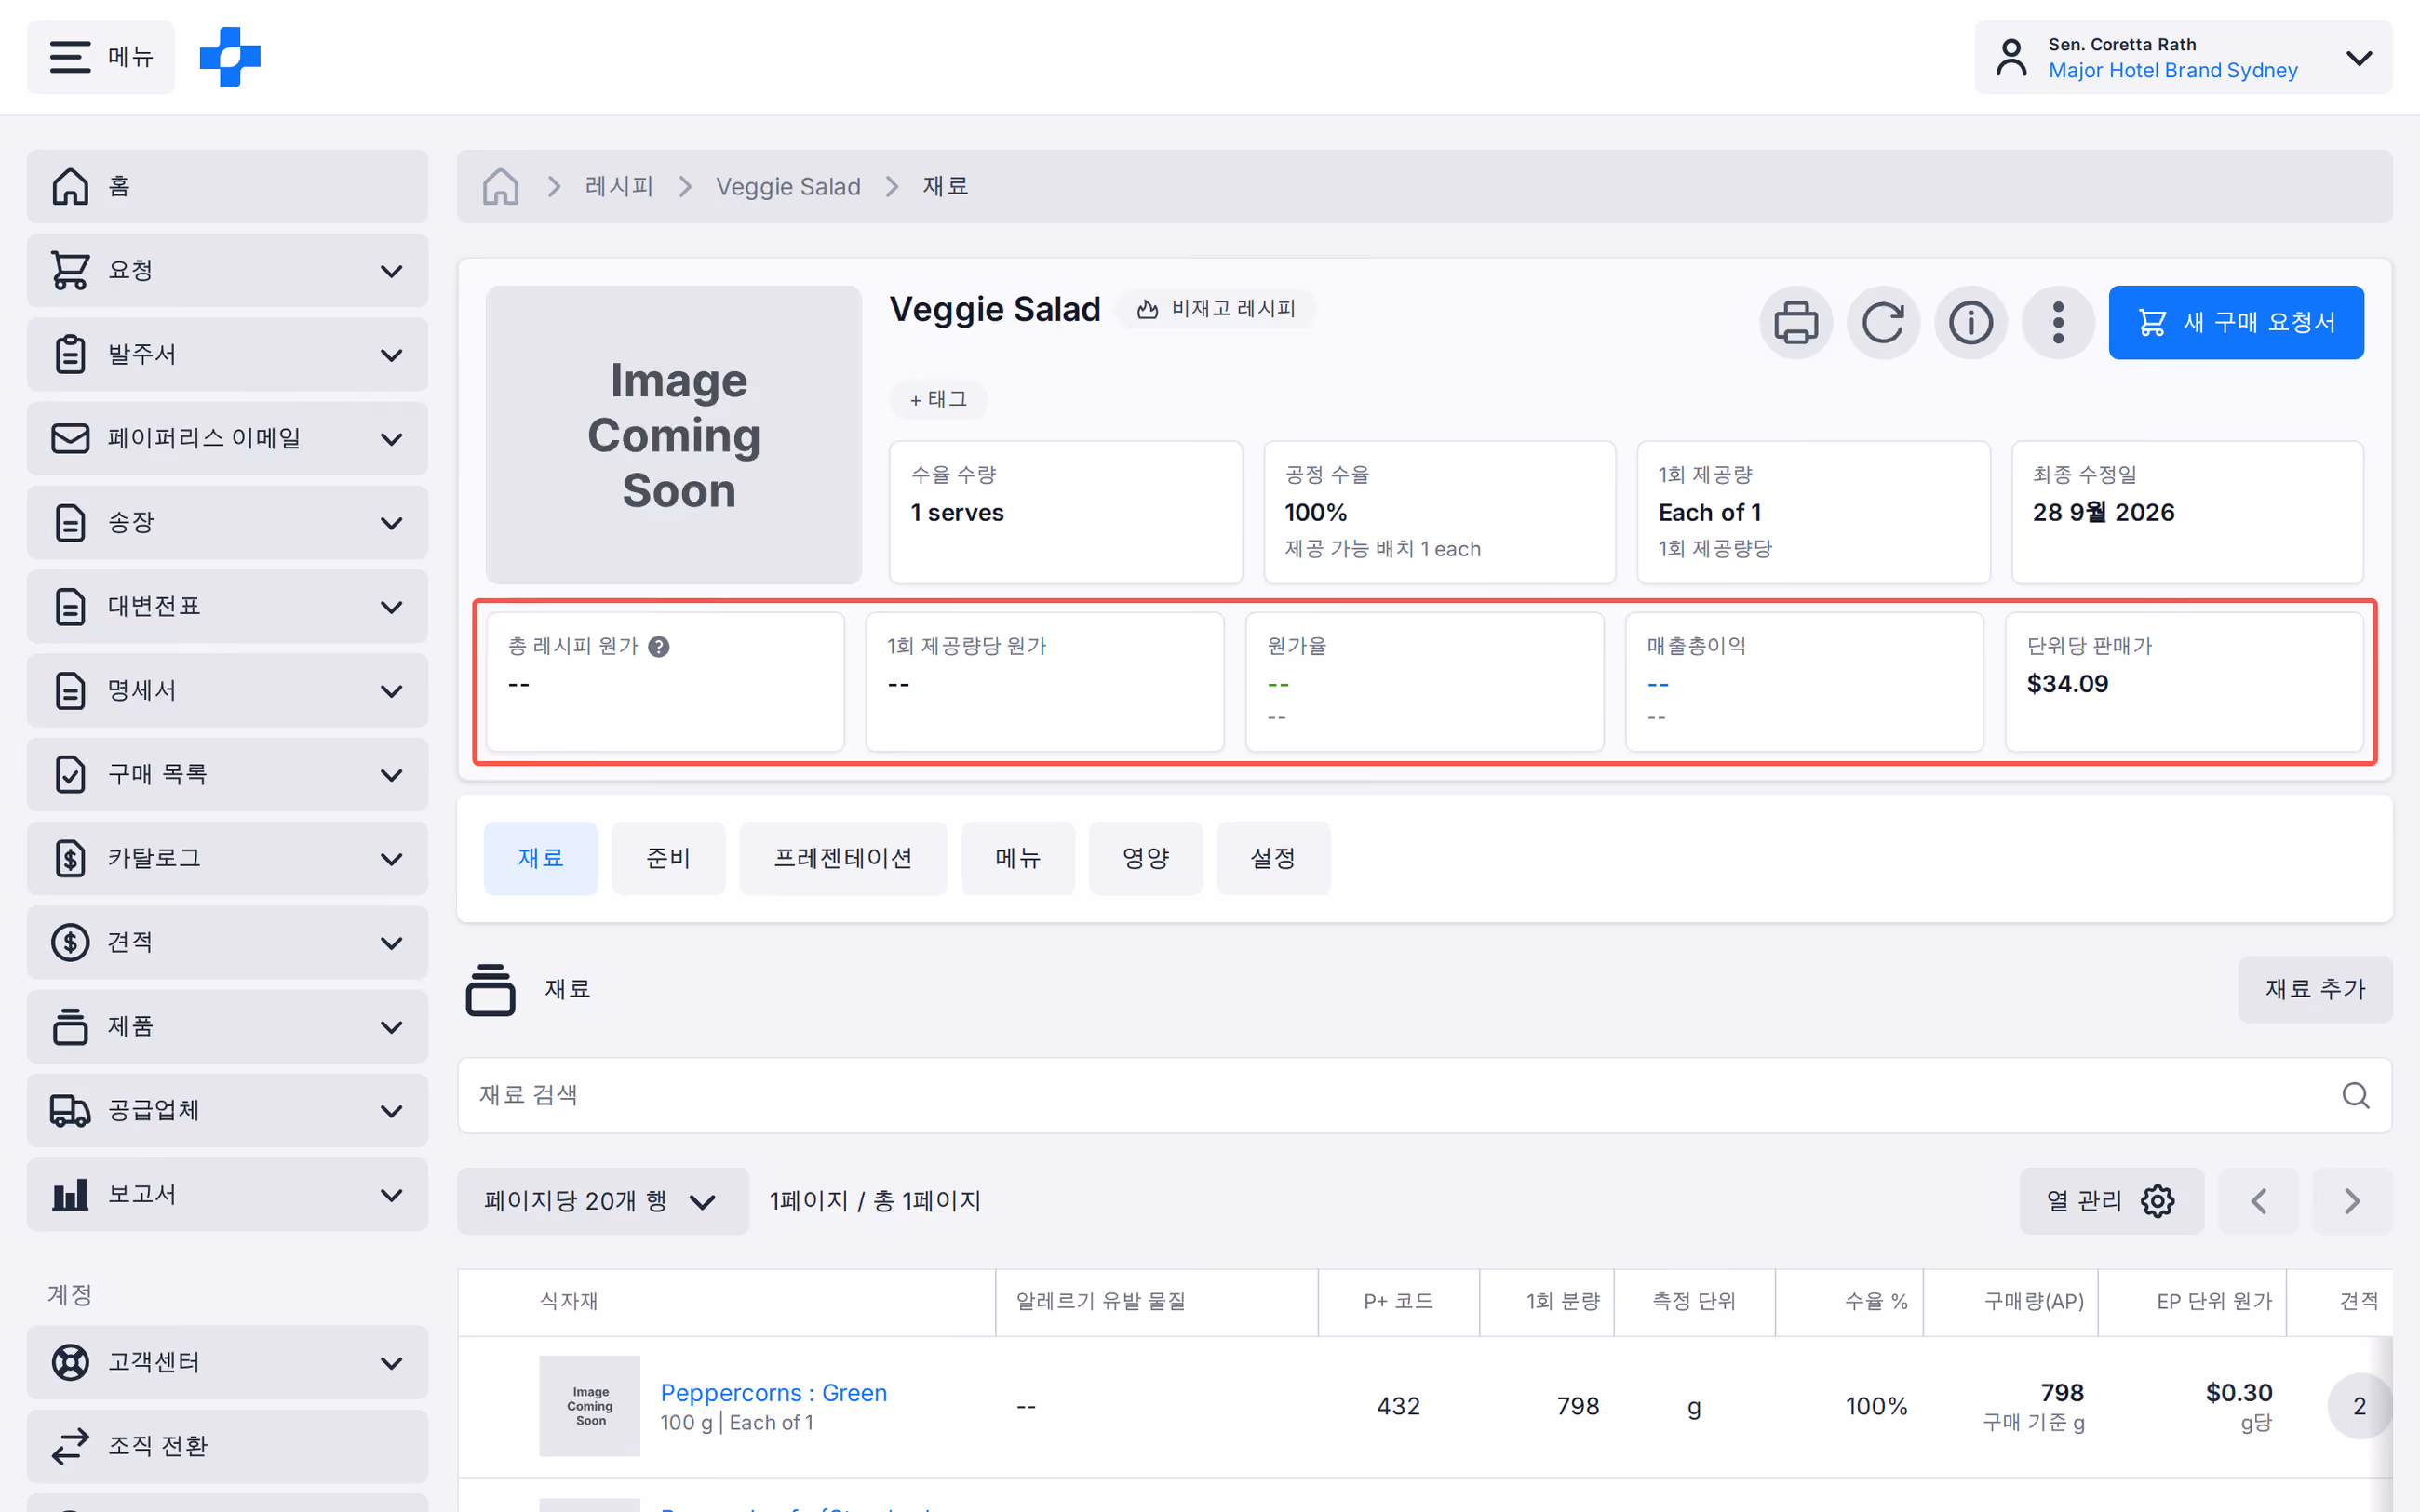2420x1512 pixels.
Task: Click the 보고서 bar chart icon
Action: 70,1194
